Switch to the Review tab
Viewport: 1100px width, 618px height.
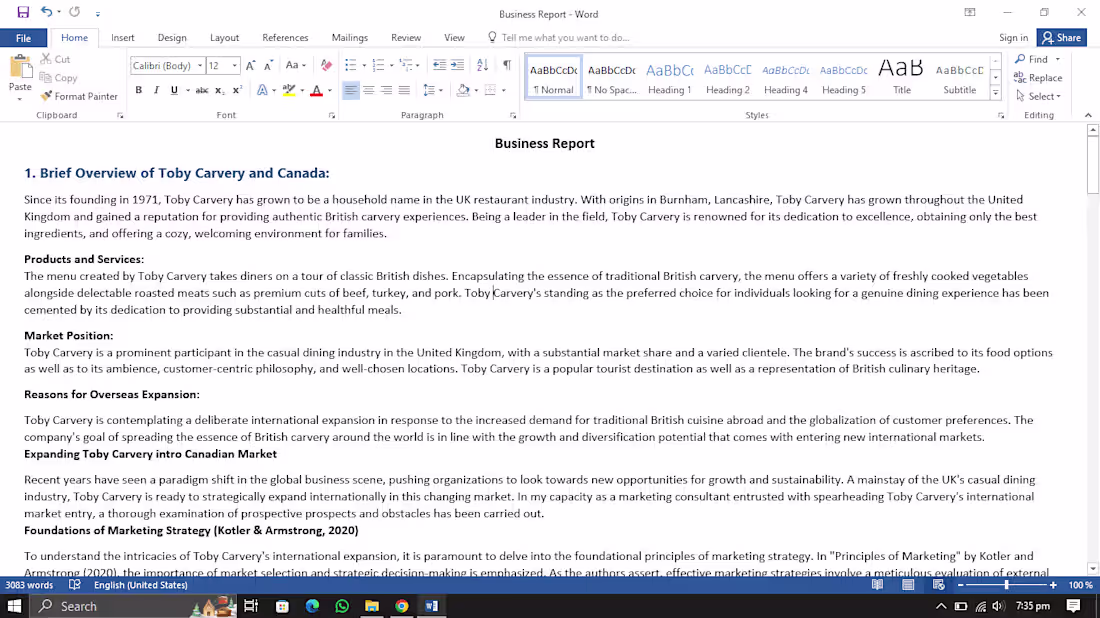click(x=405, y=38)
